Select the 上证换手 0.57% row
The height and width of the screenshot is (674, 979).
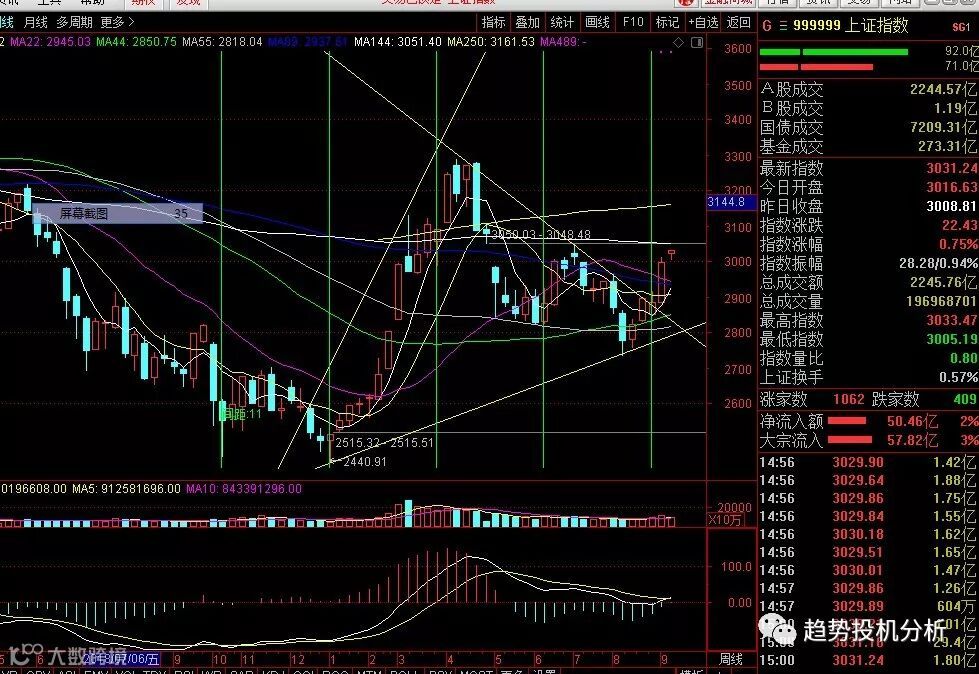pyautogui.click(x=868, y=377)
